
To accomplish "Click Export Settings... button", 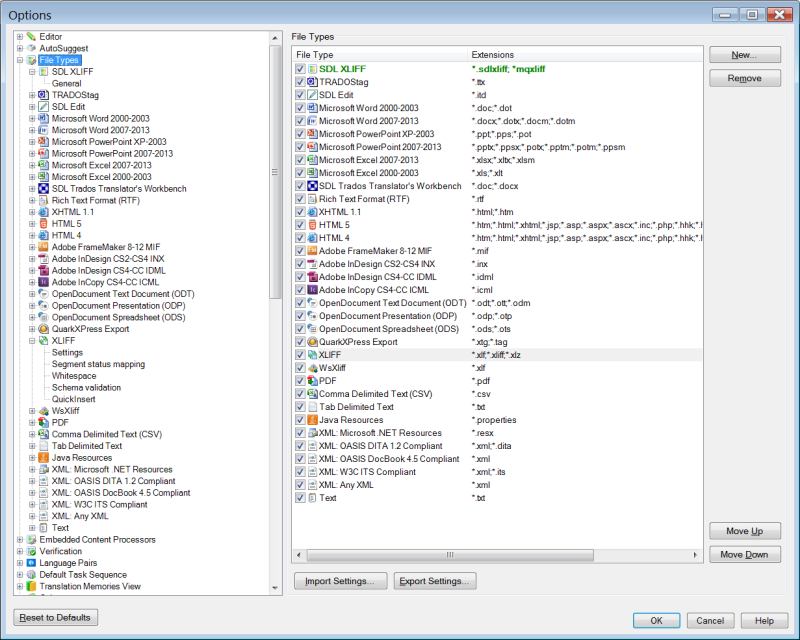I will click(435, 581).
